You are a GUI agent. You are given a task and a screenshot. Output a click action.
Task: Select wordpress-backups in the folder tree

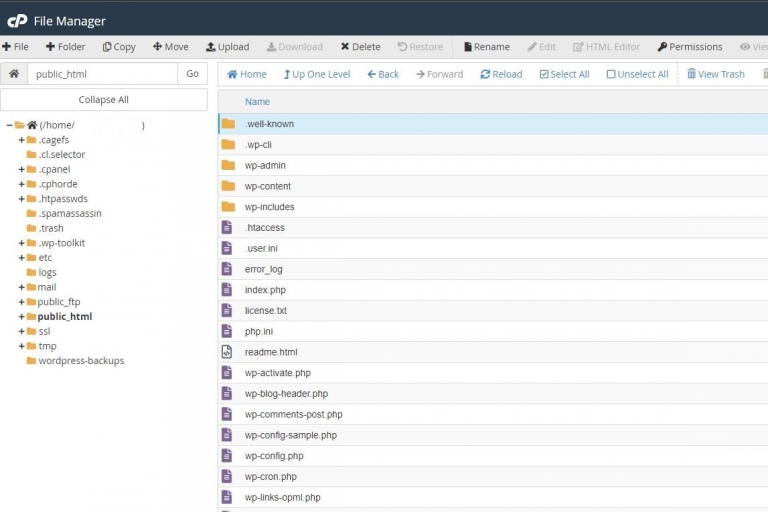81,361
